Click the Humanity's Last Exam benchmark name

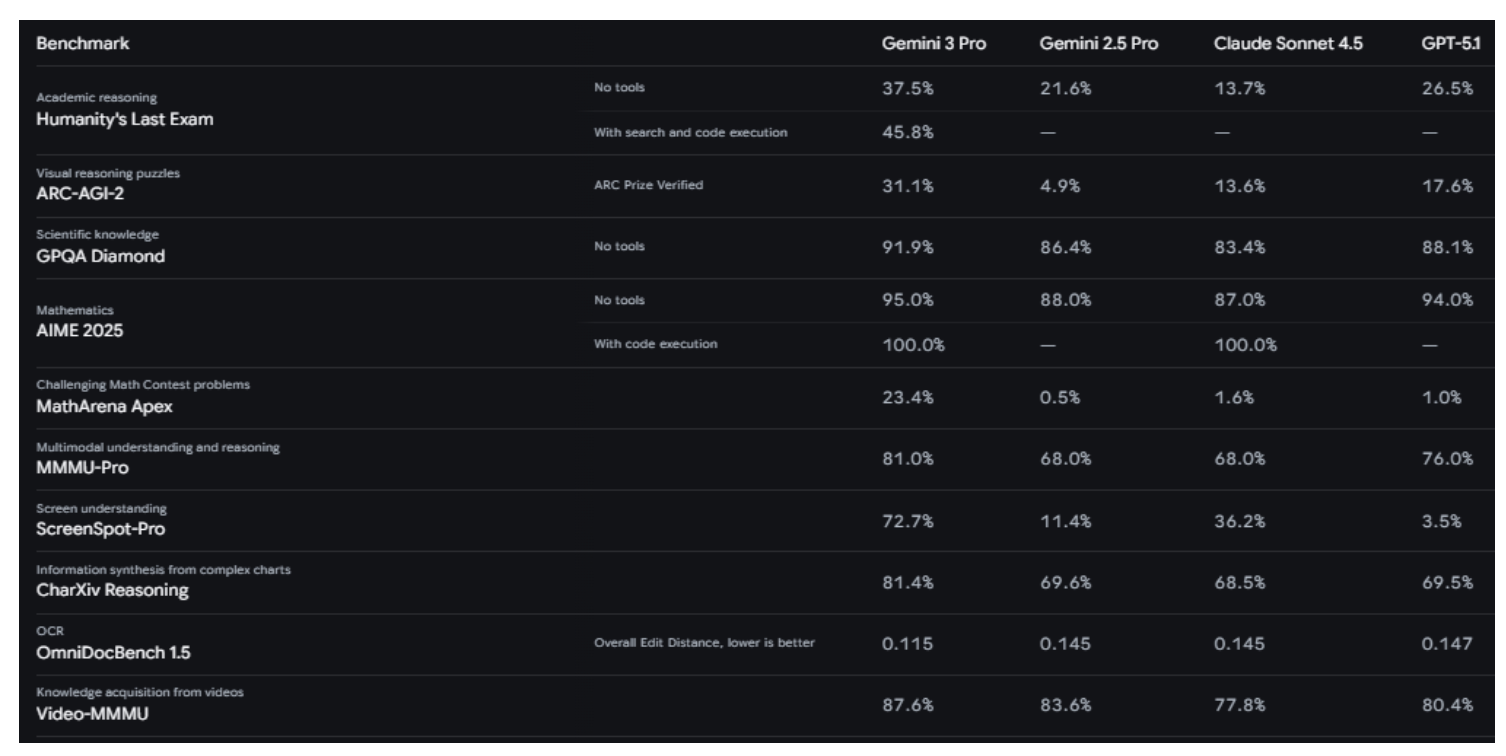click(x=124, y=120)
